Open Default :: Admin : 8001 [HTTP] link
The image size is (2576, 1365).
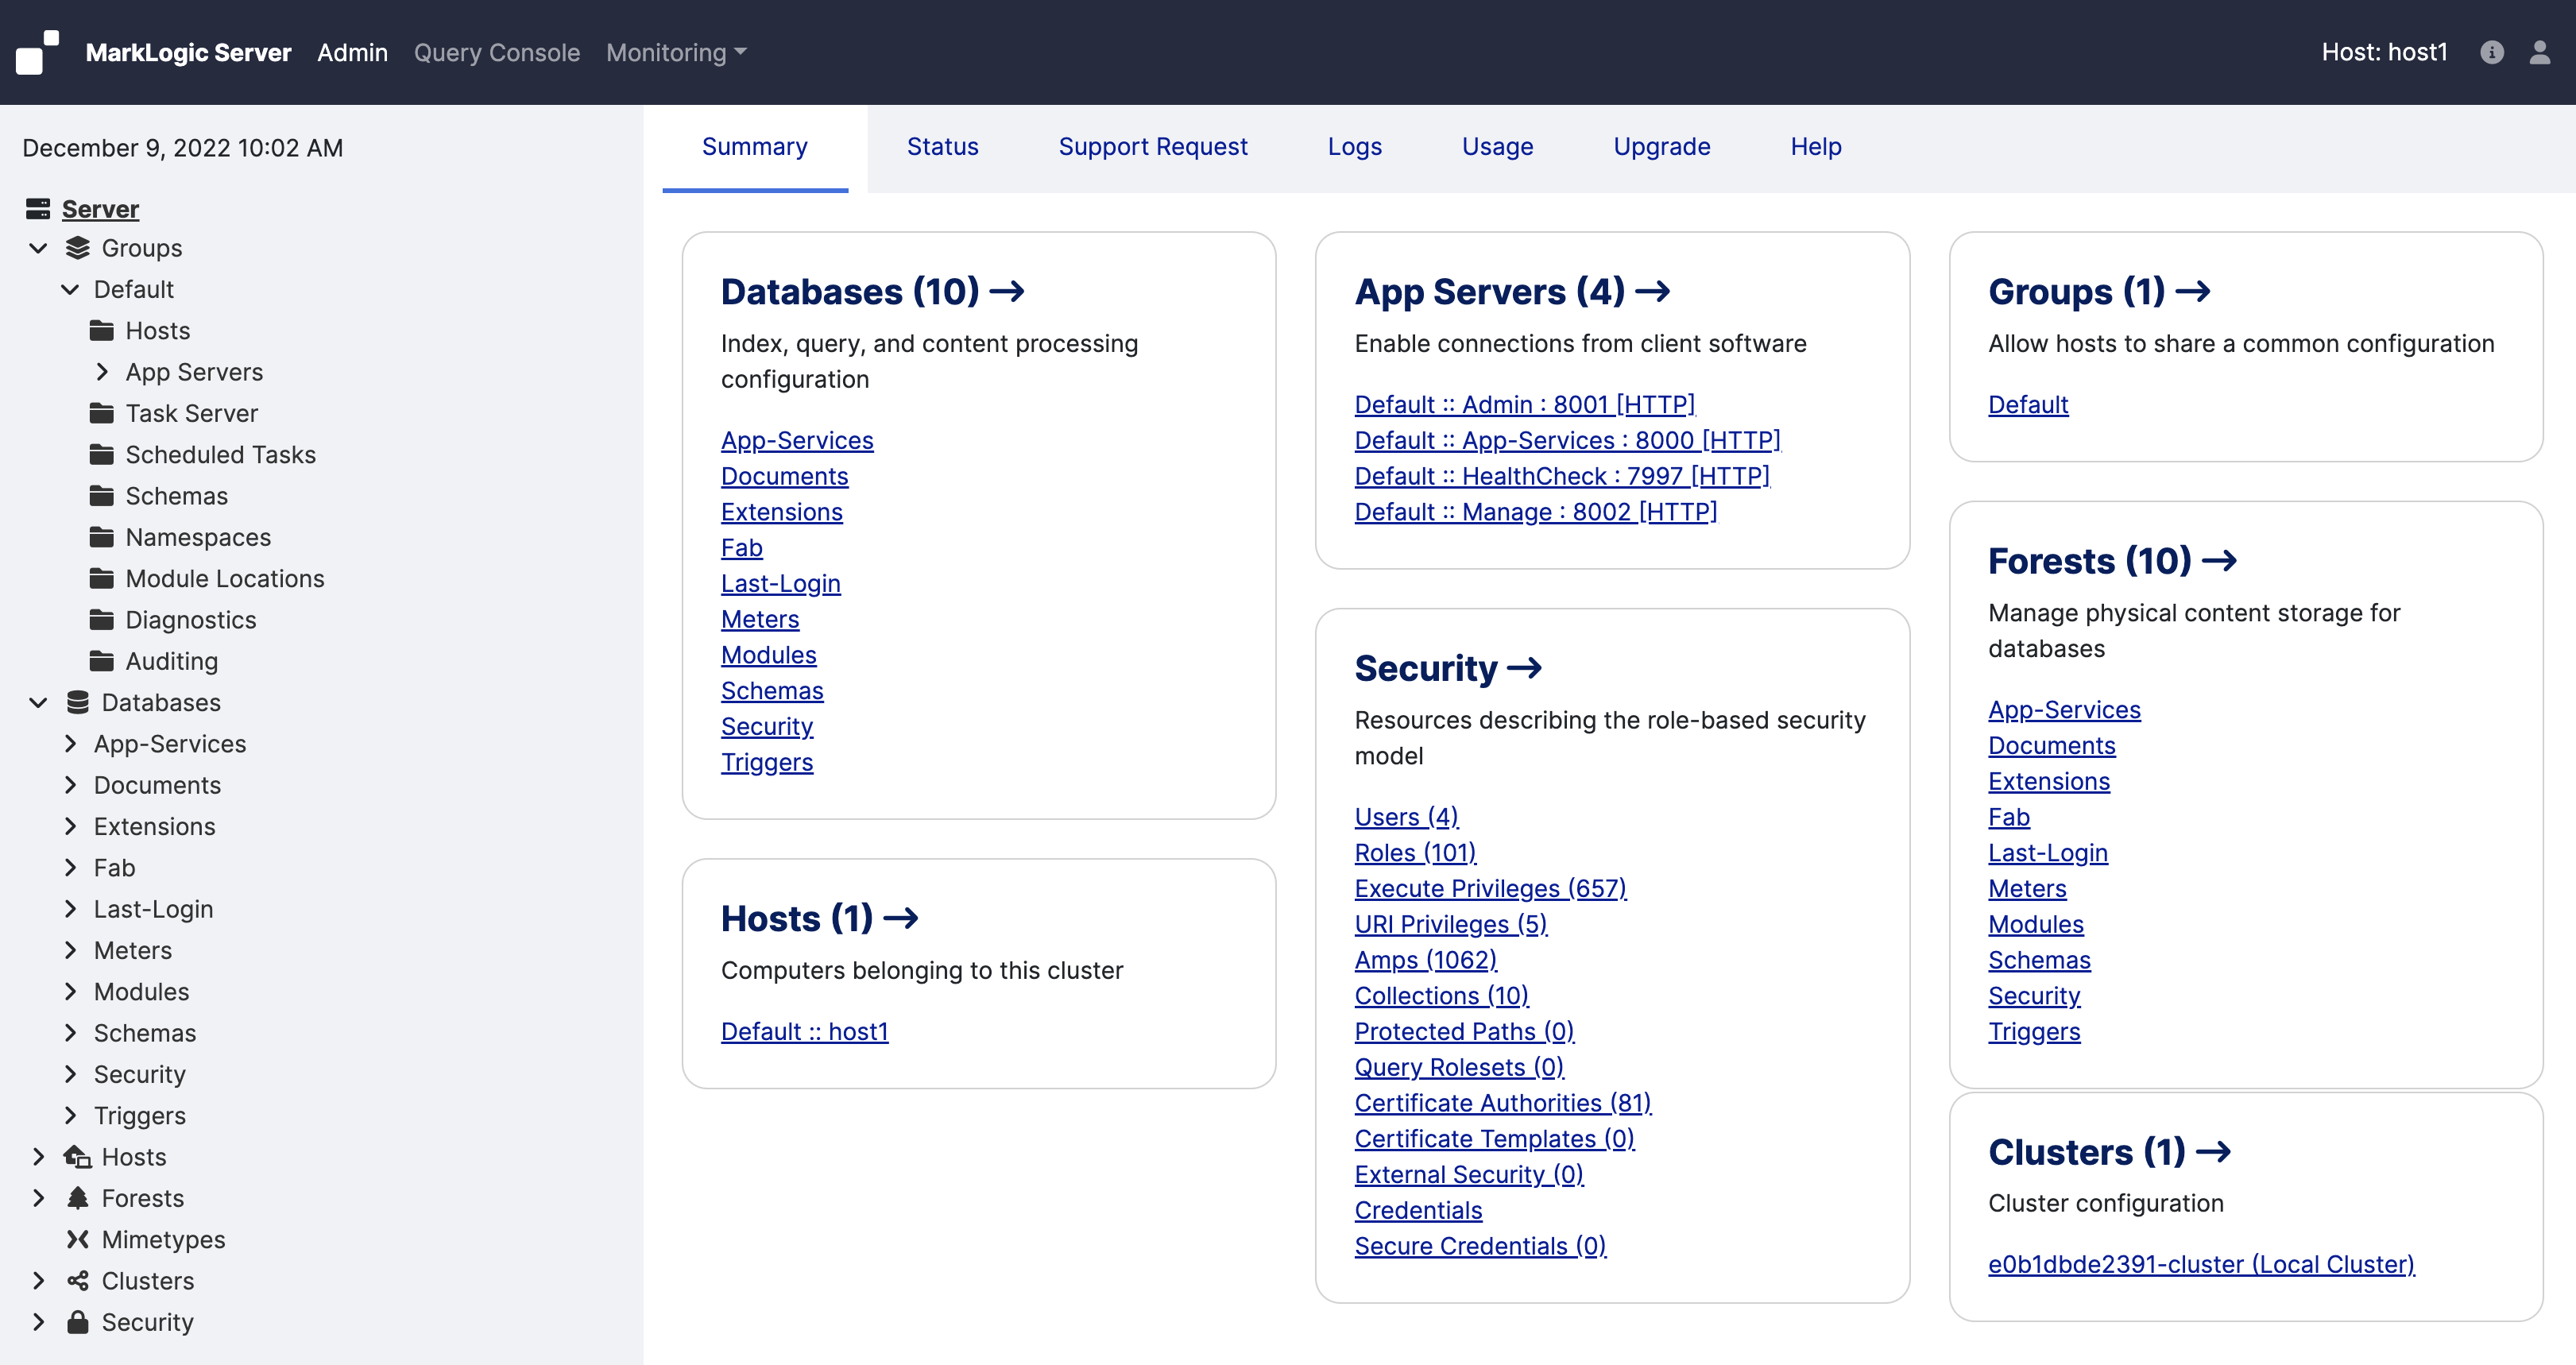[x=1525, y=404]
